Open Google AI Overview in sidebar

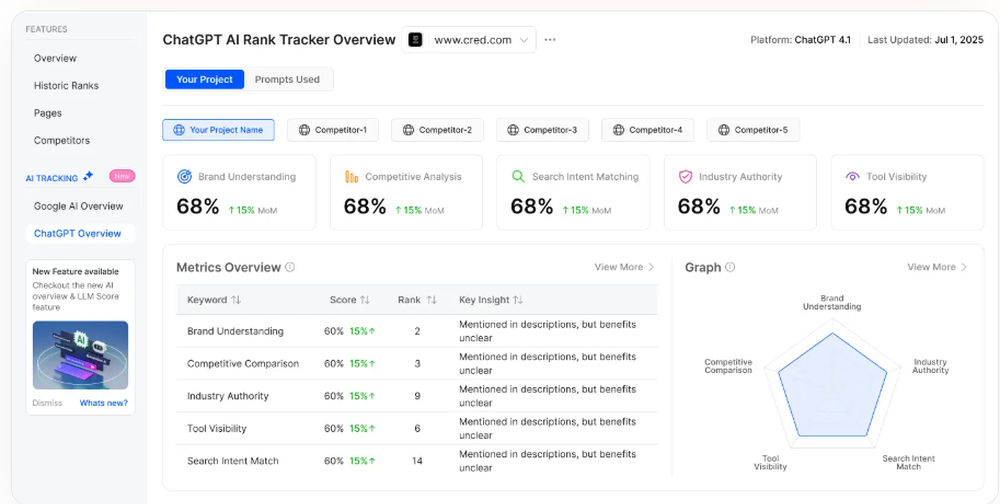click(78, 206)
